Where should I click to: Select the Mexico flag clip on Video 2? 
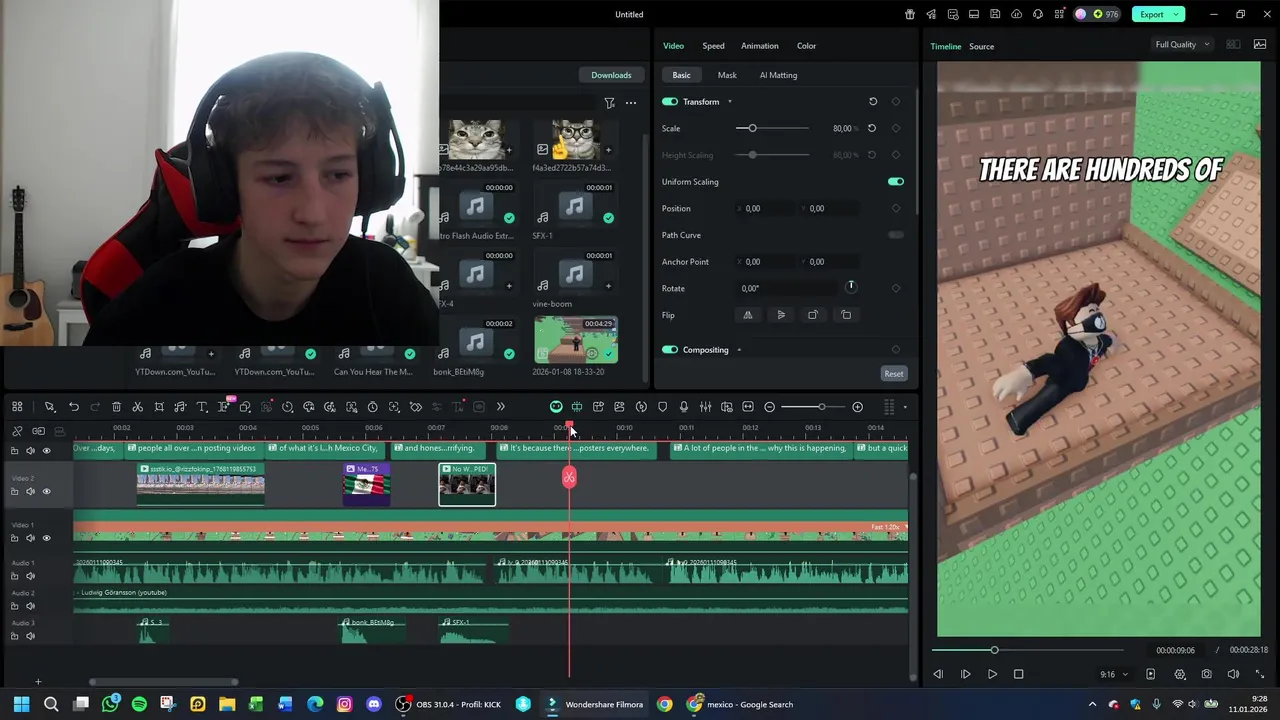pyautogui.click(x=367, y=484)
